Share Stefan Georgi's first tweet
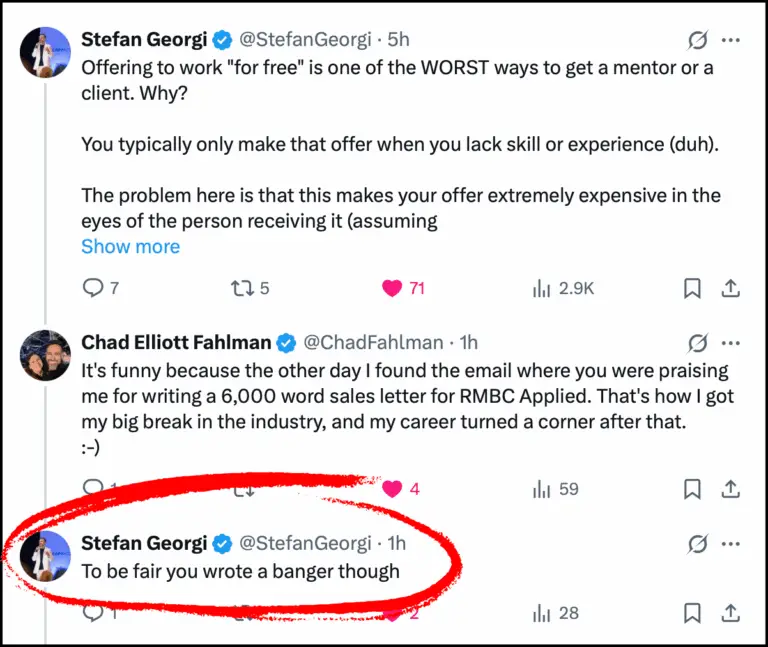 pyautogui.click(x=731, y=288)
